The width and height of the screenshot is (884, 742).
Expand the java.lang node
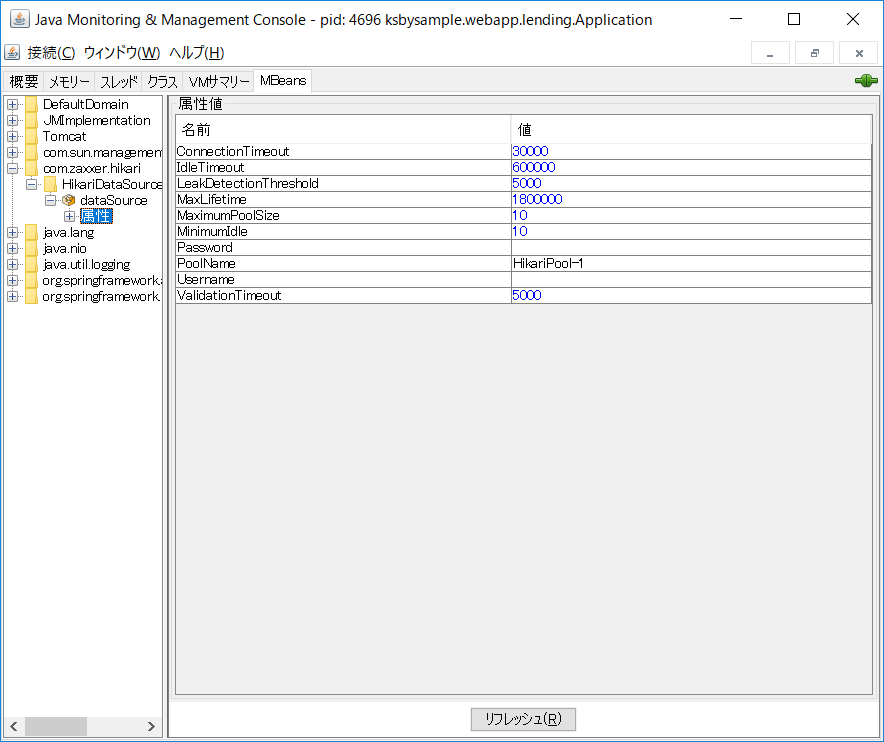click(12, 232)
